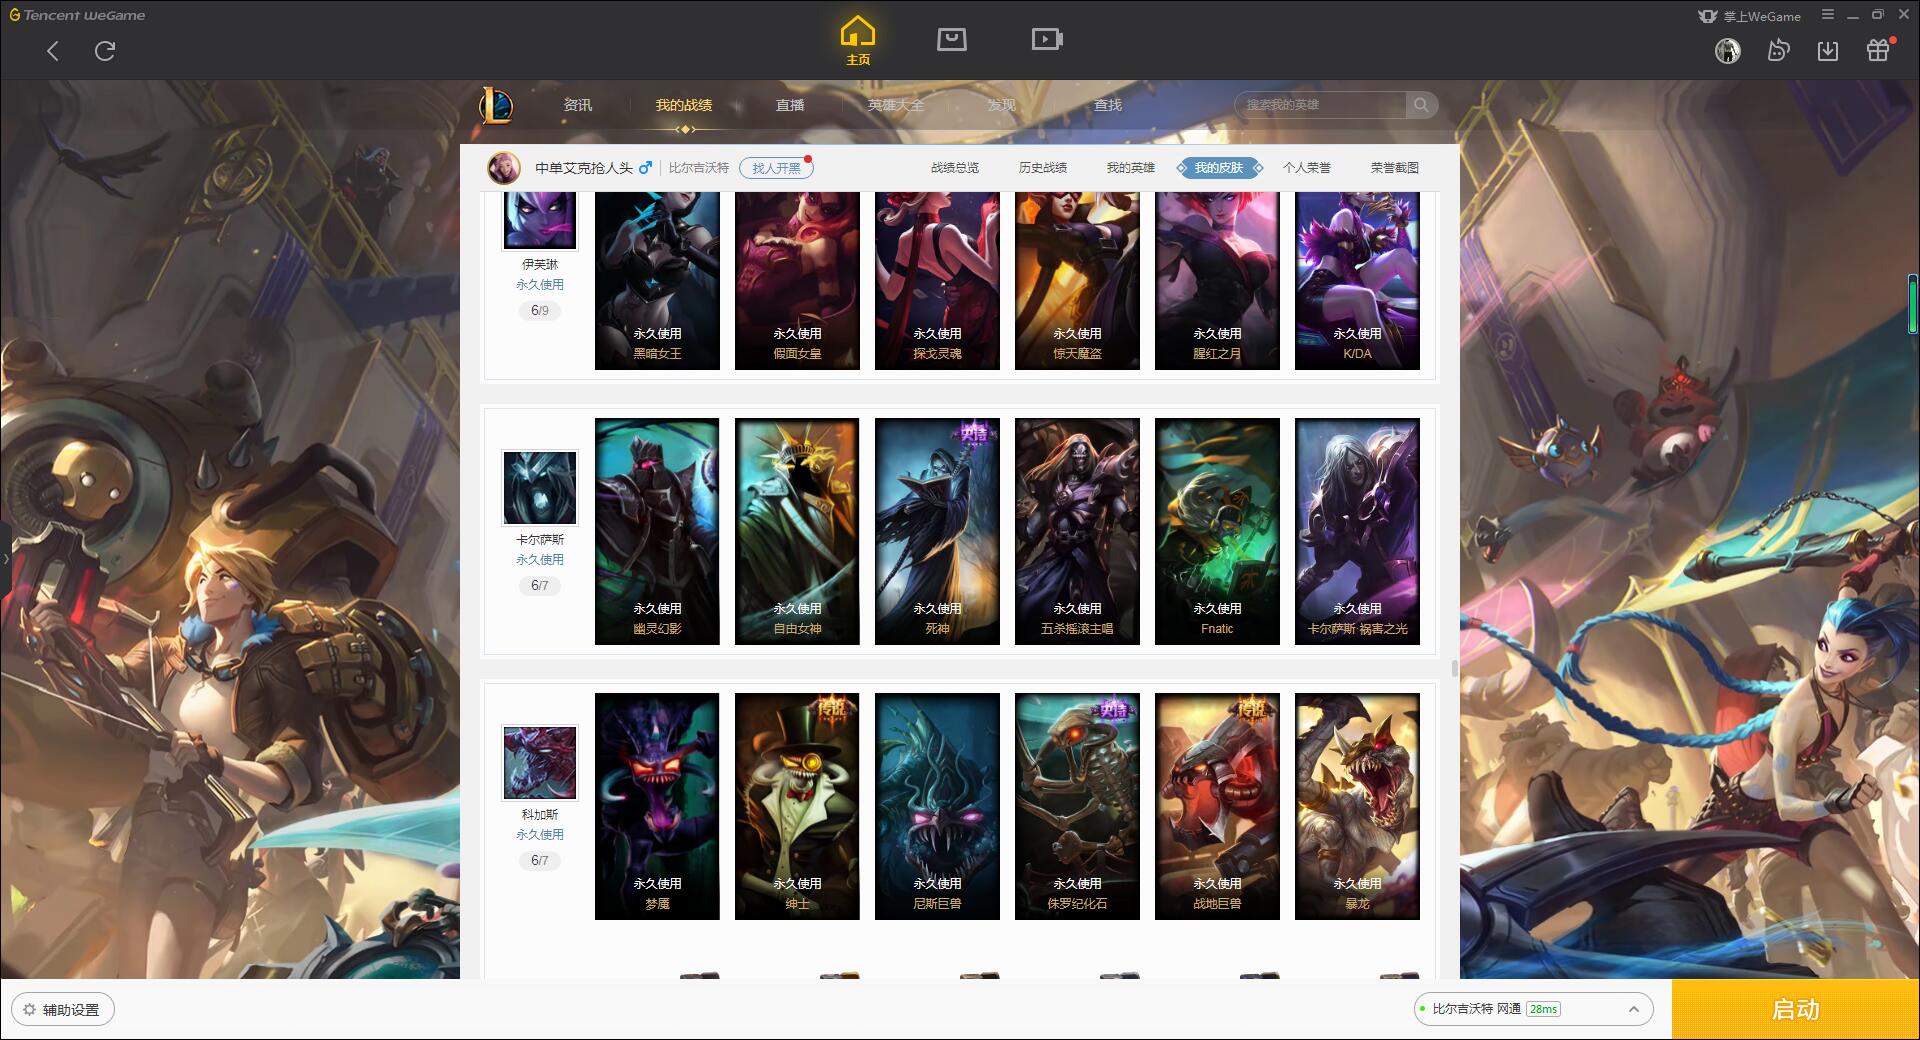Open the video camera icon
This screenshot has height=1040, width=1920.
[1047, 39]
